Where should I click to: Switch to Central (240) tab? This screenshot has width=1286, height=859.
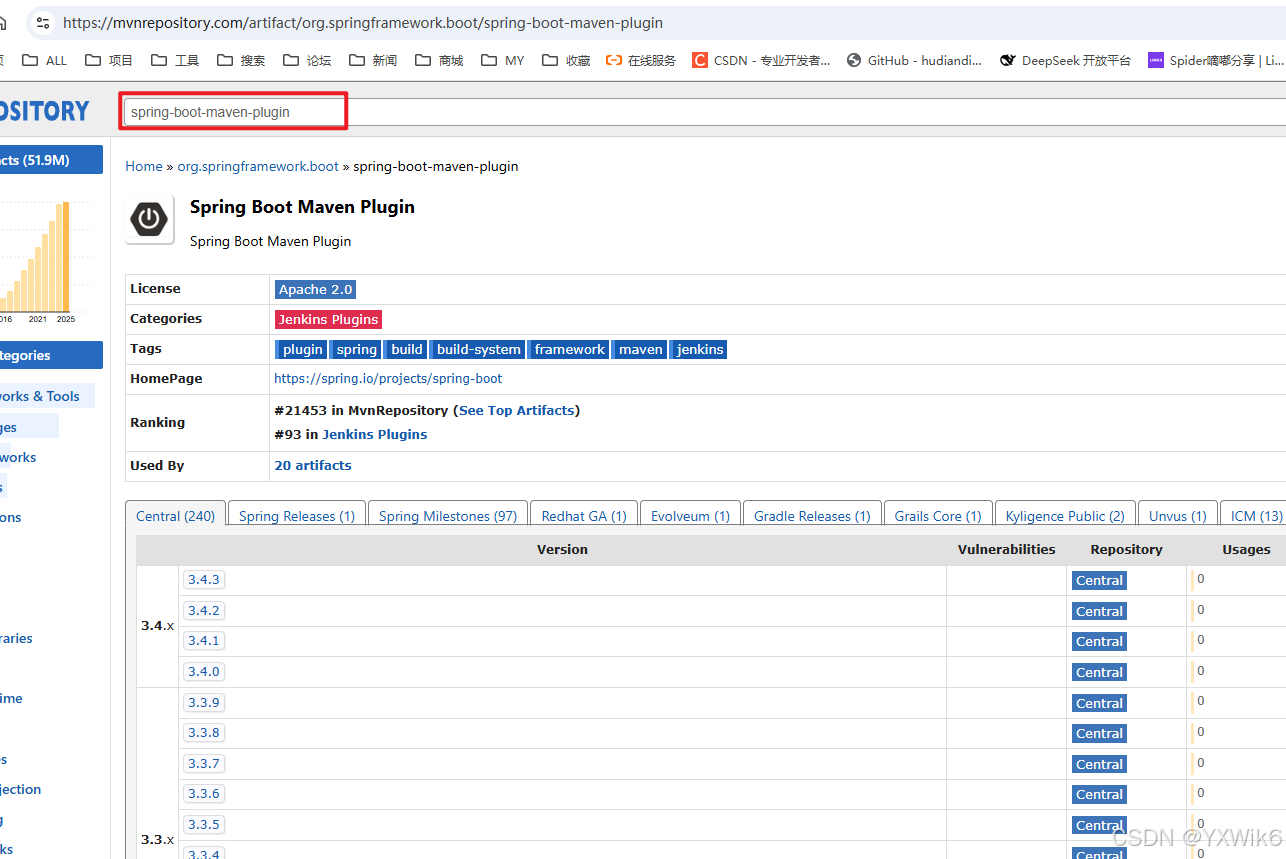(175, 516)
